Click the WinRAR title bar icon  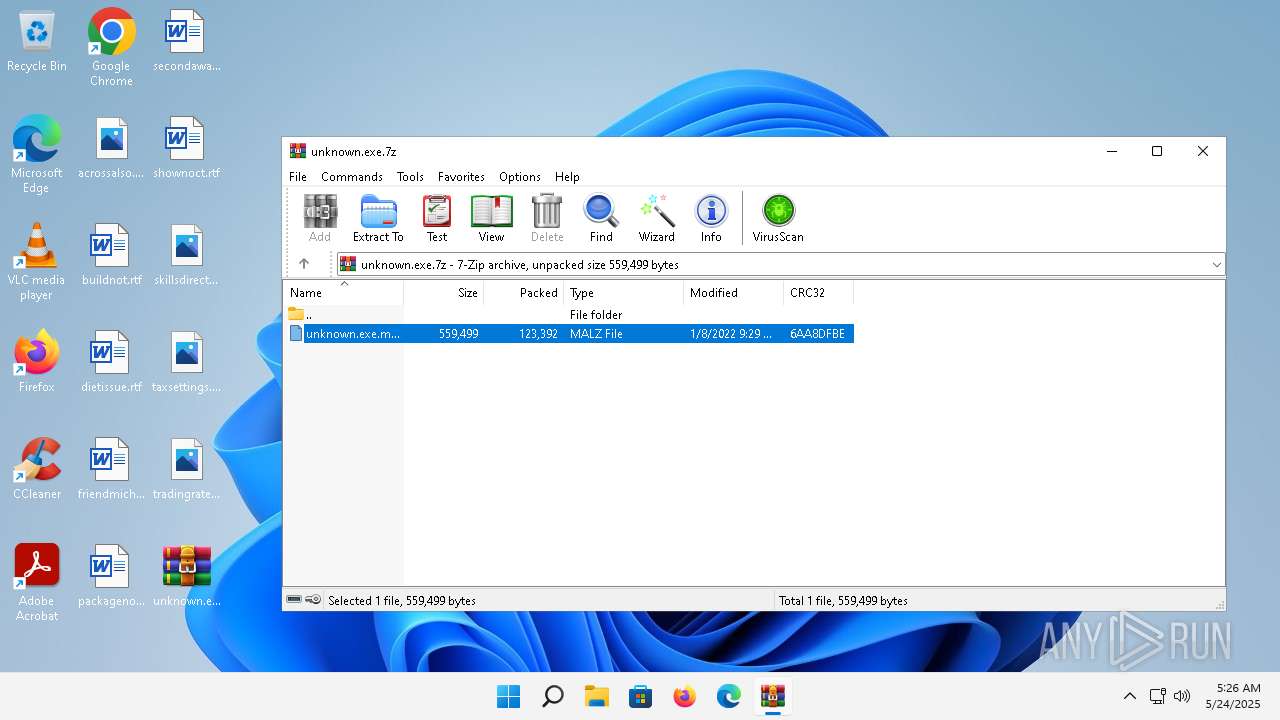click(298, 151)
